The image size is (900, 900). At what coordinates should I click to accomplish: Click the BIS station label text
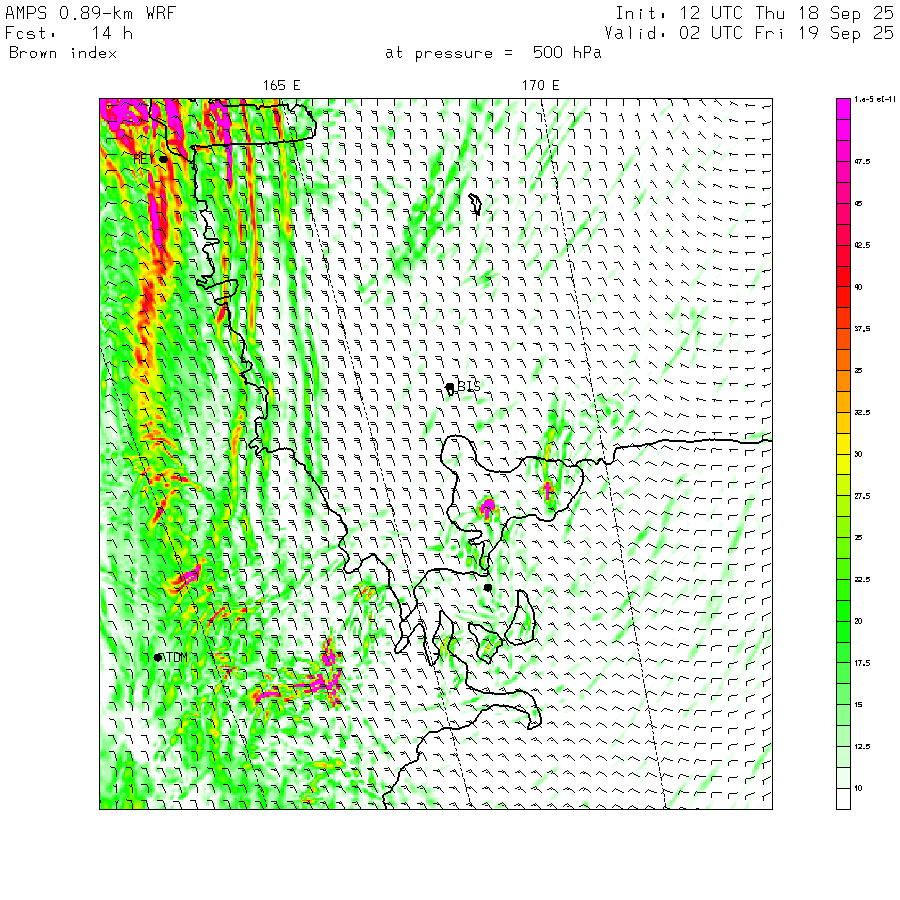click(468, 386)
